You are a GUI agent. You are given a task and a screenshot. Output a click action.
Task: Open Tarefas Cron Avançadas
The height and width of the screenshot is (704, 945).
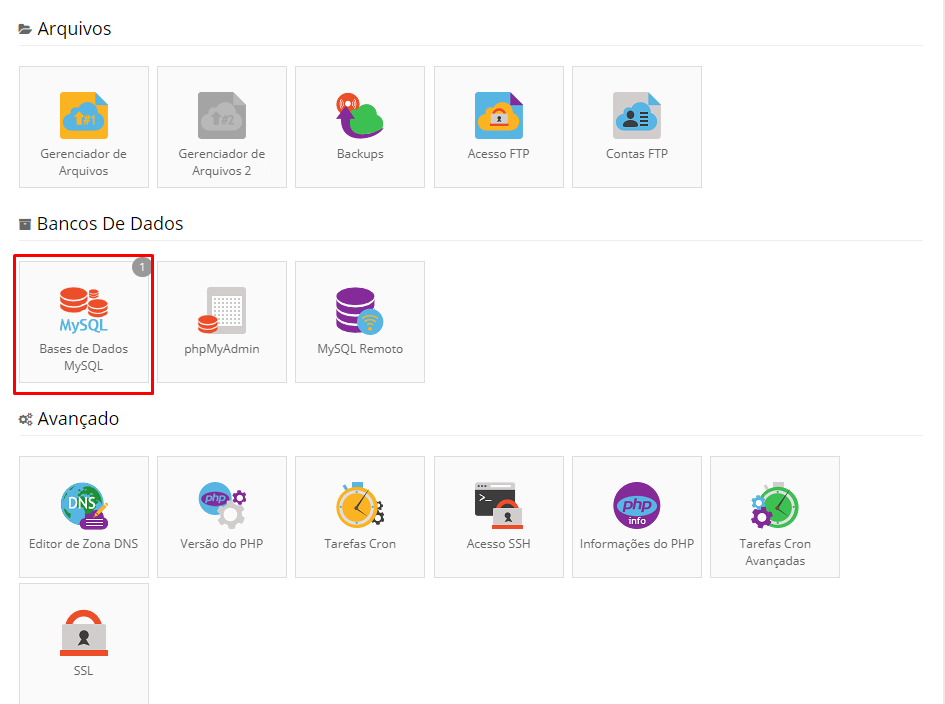pyautogui.click(x=775, y=516)
